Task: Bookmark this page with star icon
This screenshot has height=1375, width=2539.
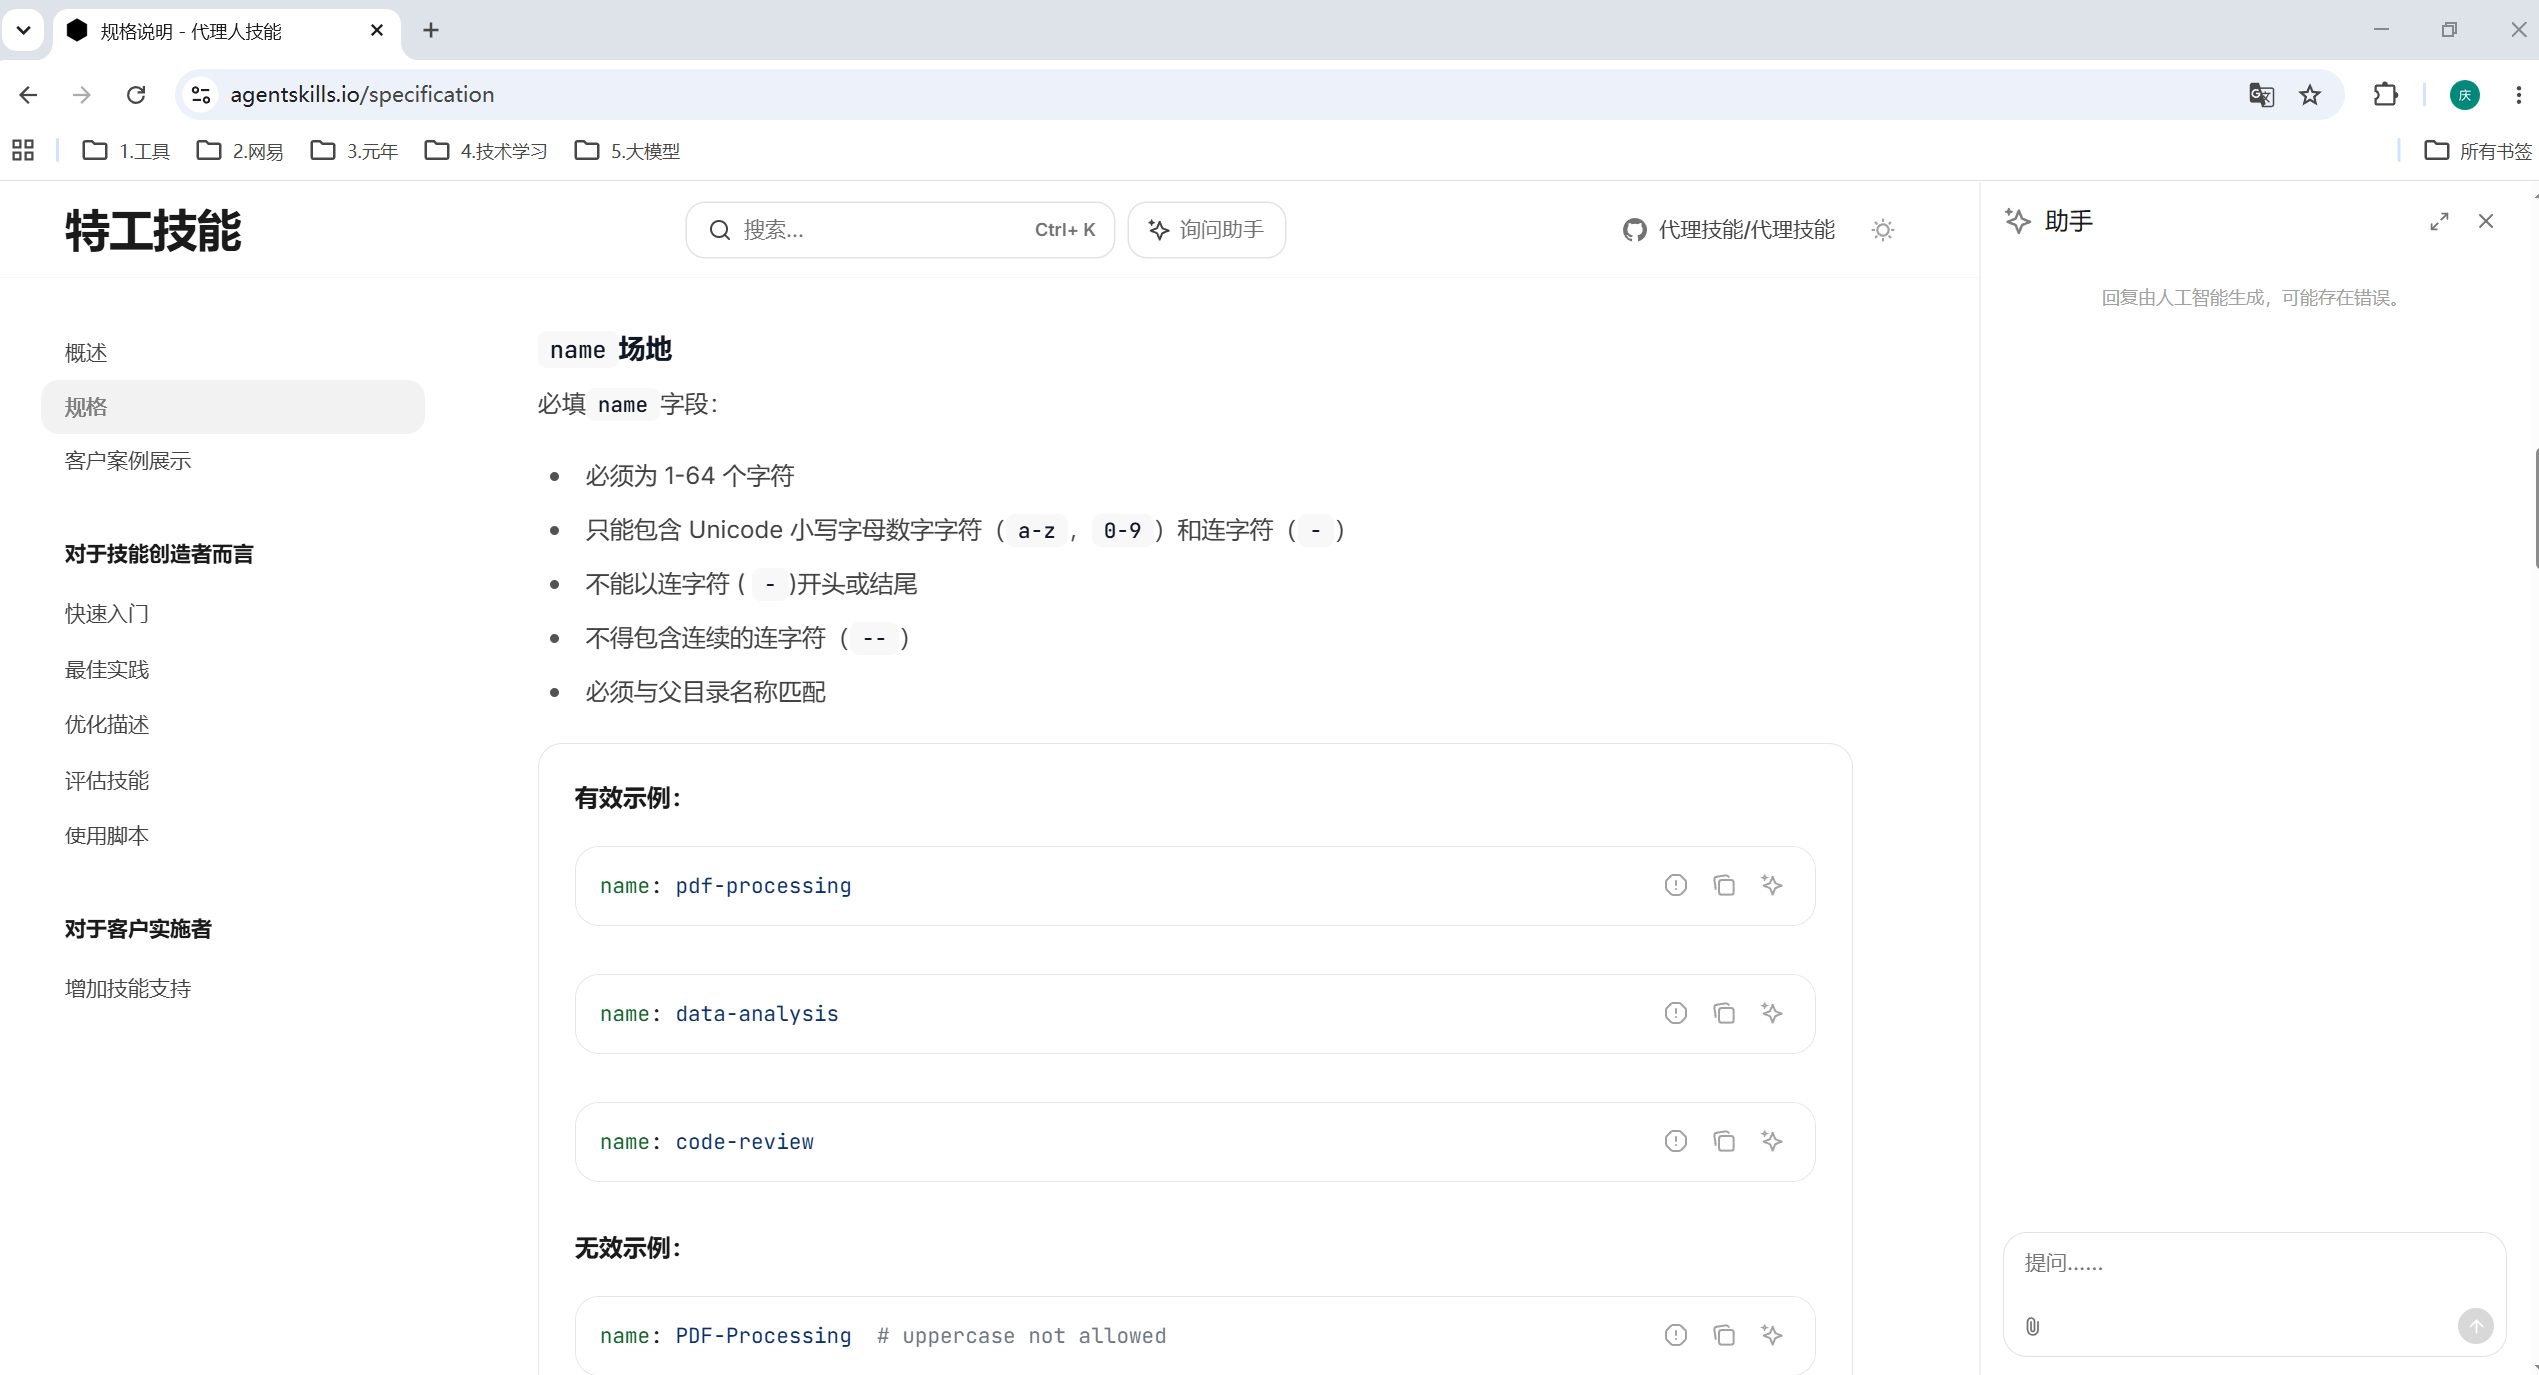Action: click(2310, 95)
